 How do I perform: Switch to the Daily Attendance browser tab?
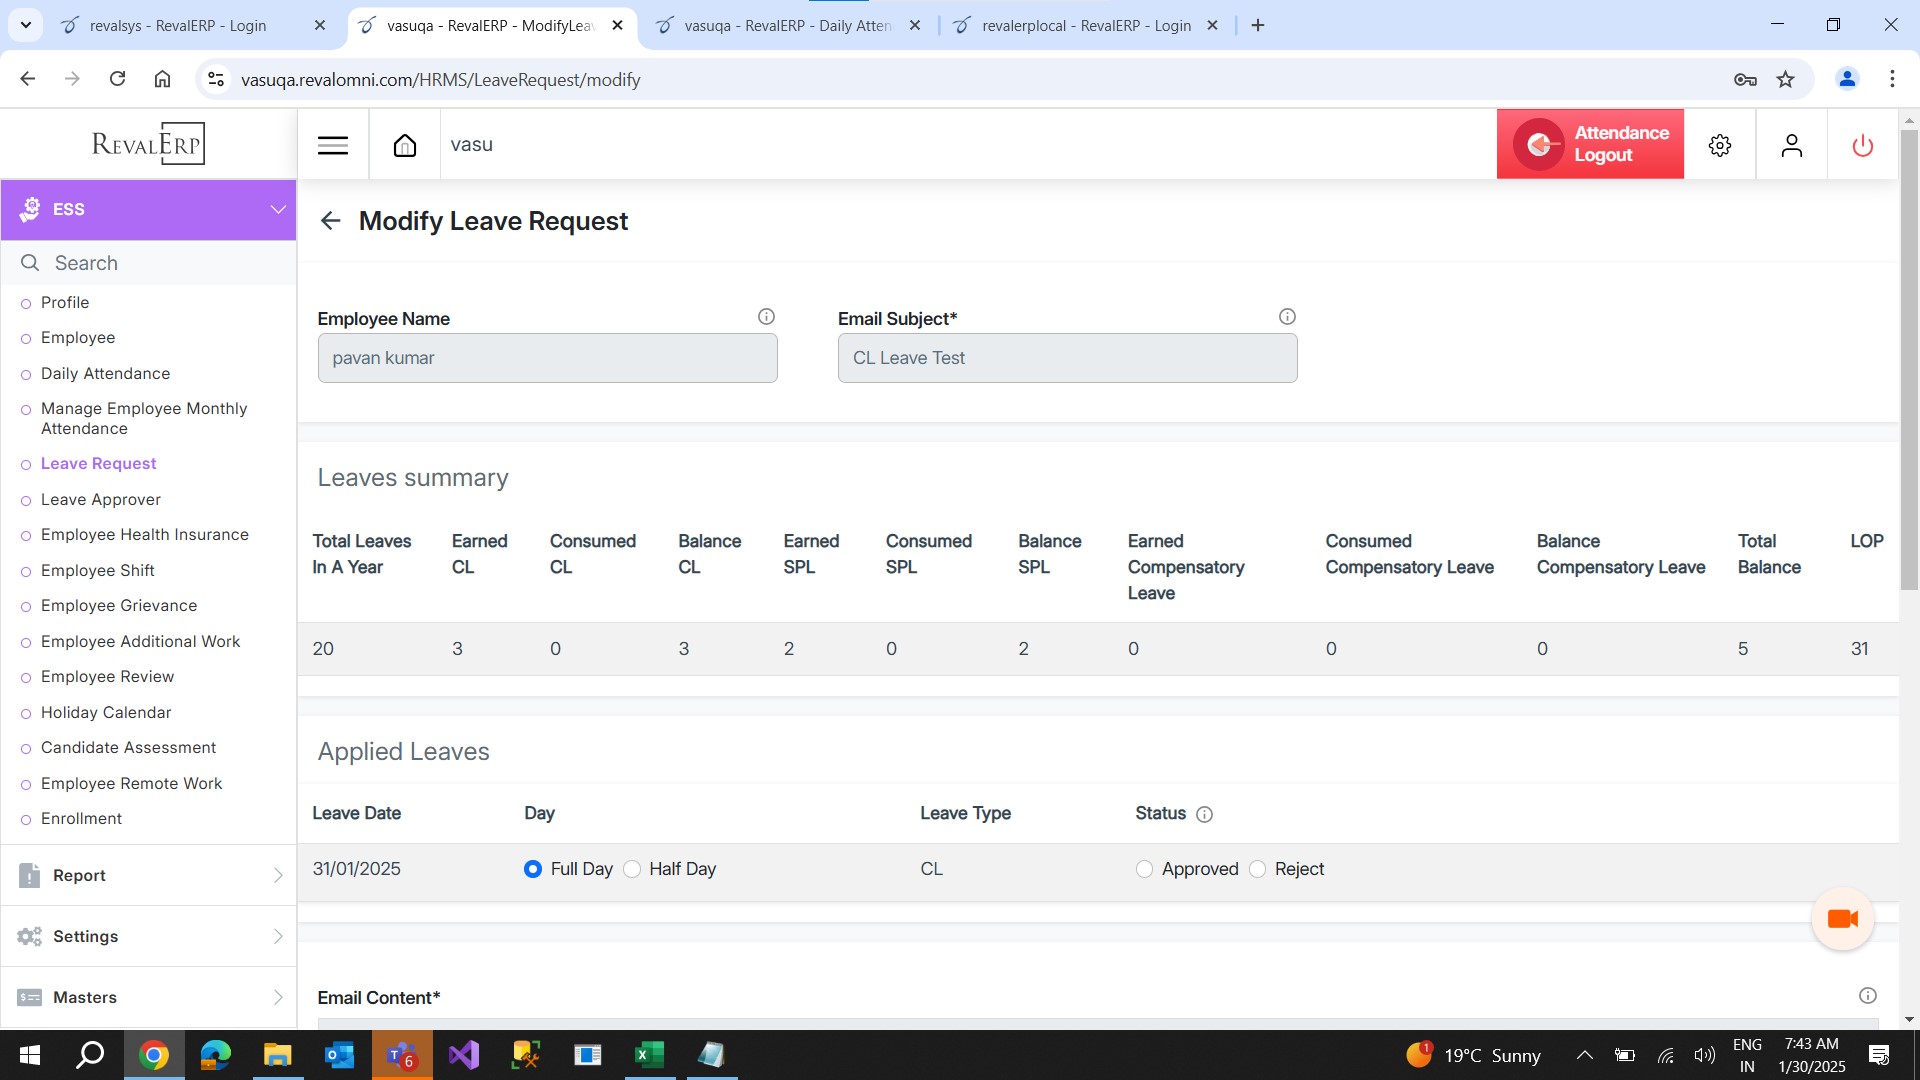(787, 26)
